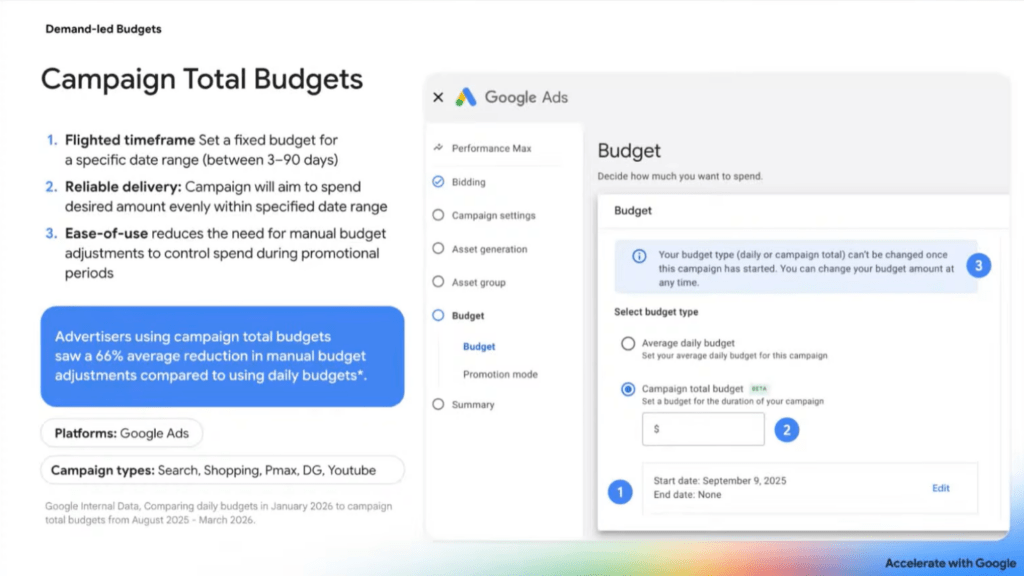Select the Campaign total budget option

click(x=628, y=389)
